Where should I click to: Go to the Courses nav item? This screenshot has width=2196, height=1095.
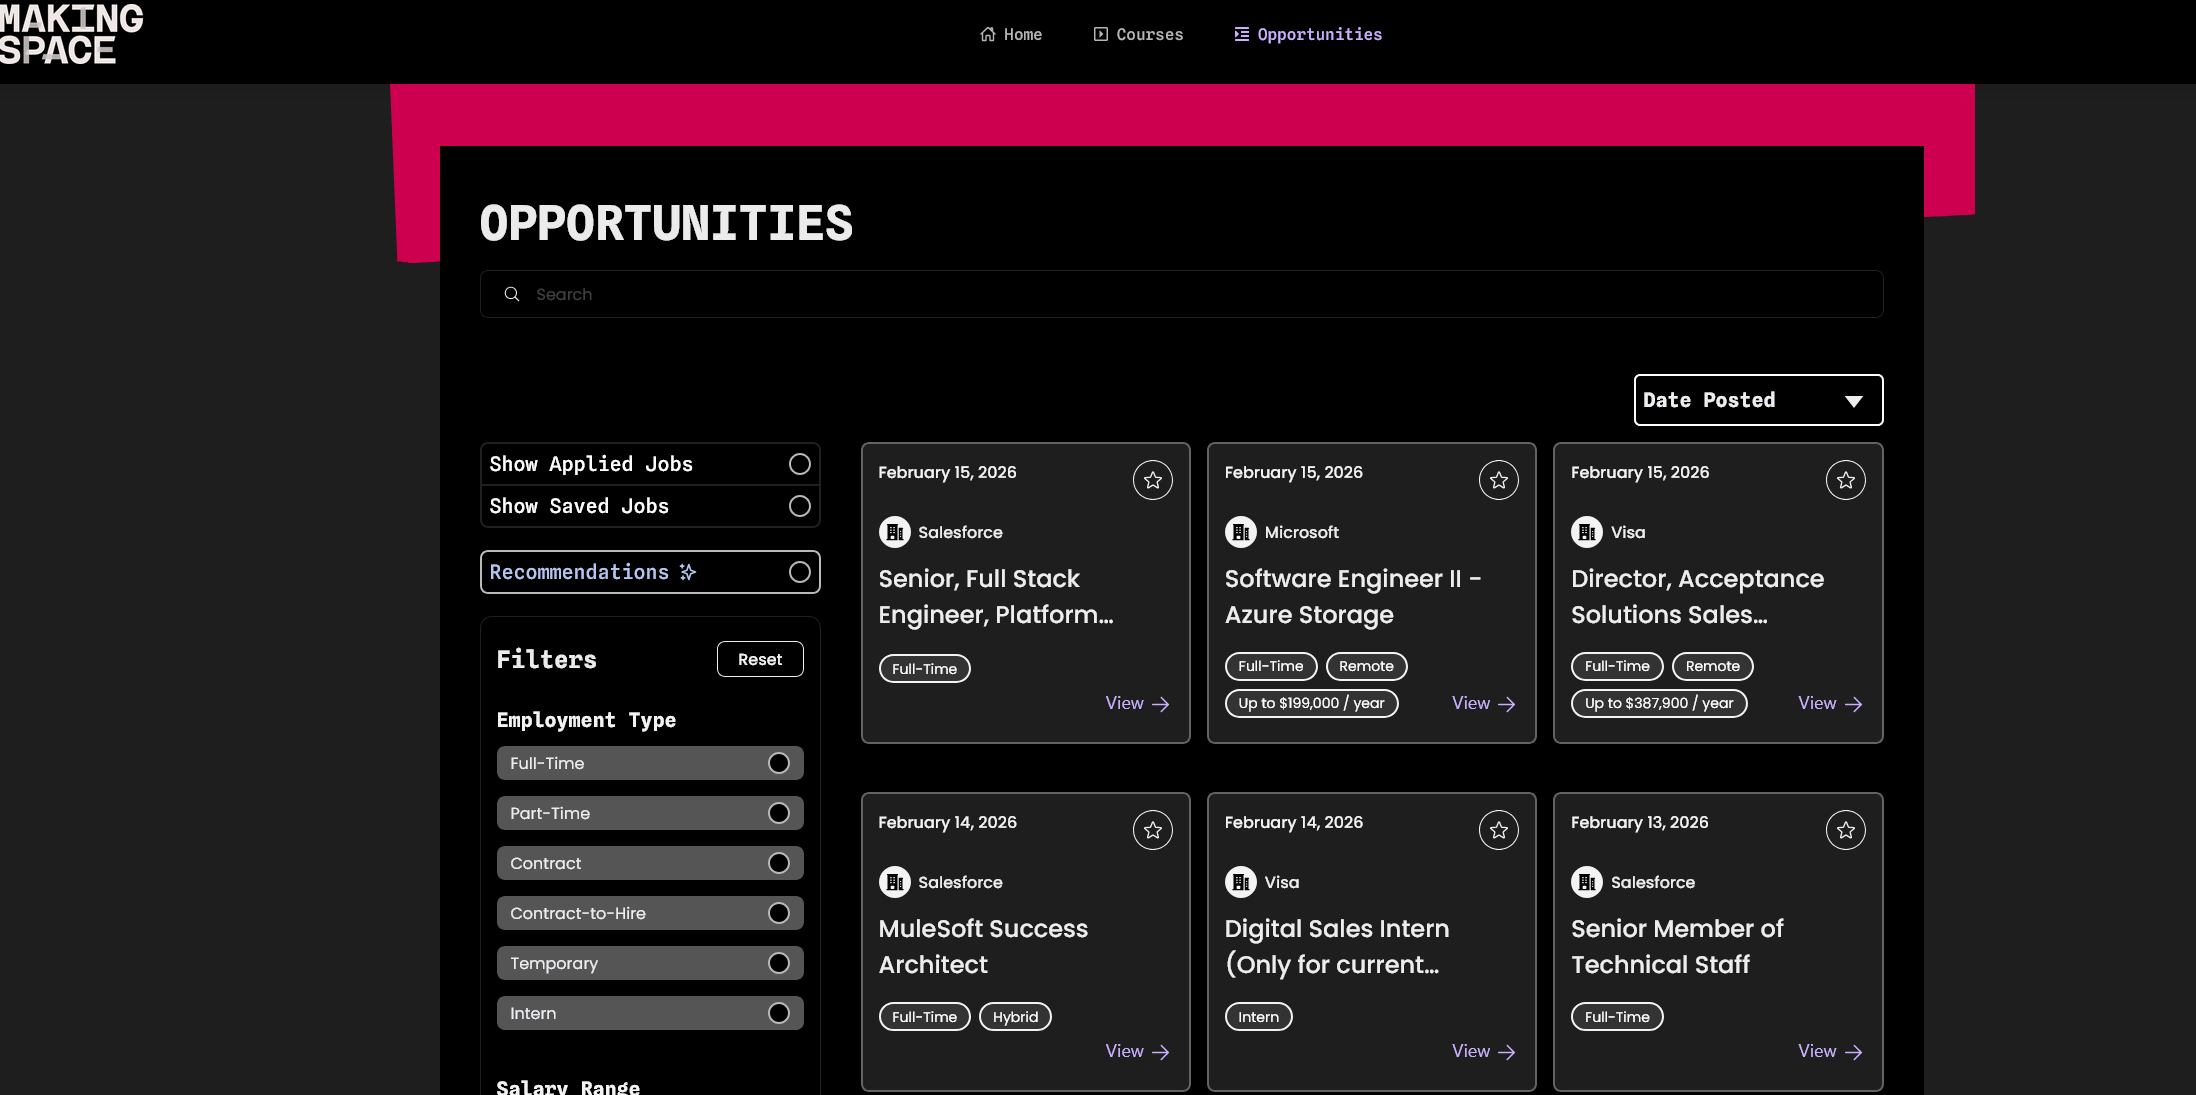1138,34
